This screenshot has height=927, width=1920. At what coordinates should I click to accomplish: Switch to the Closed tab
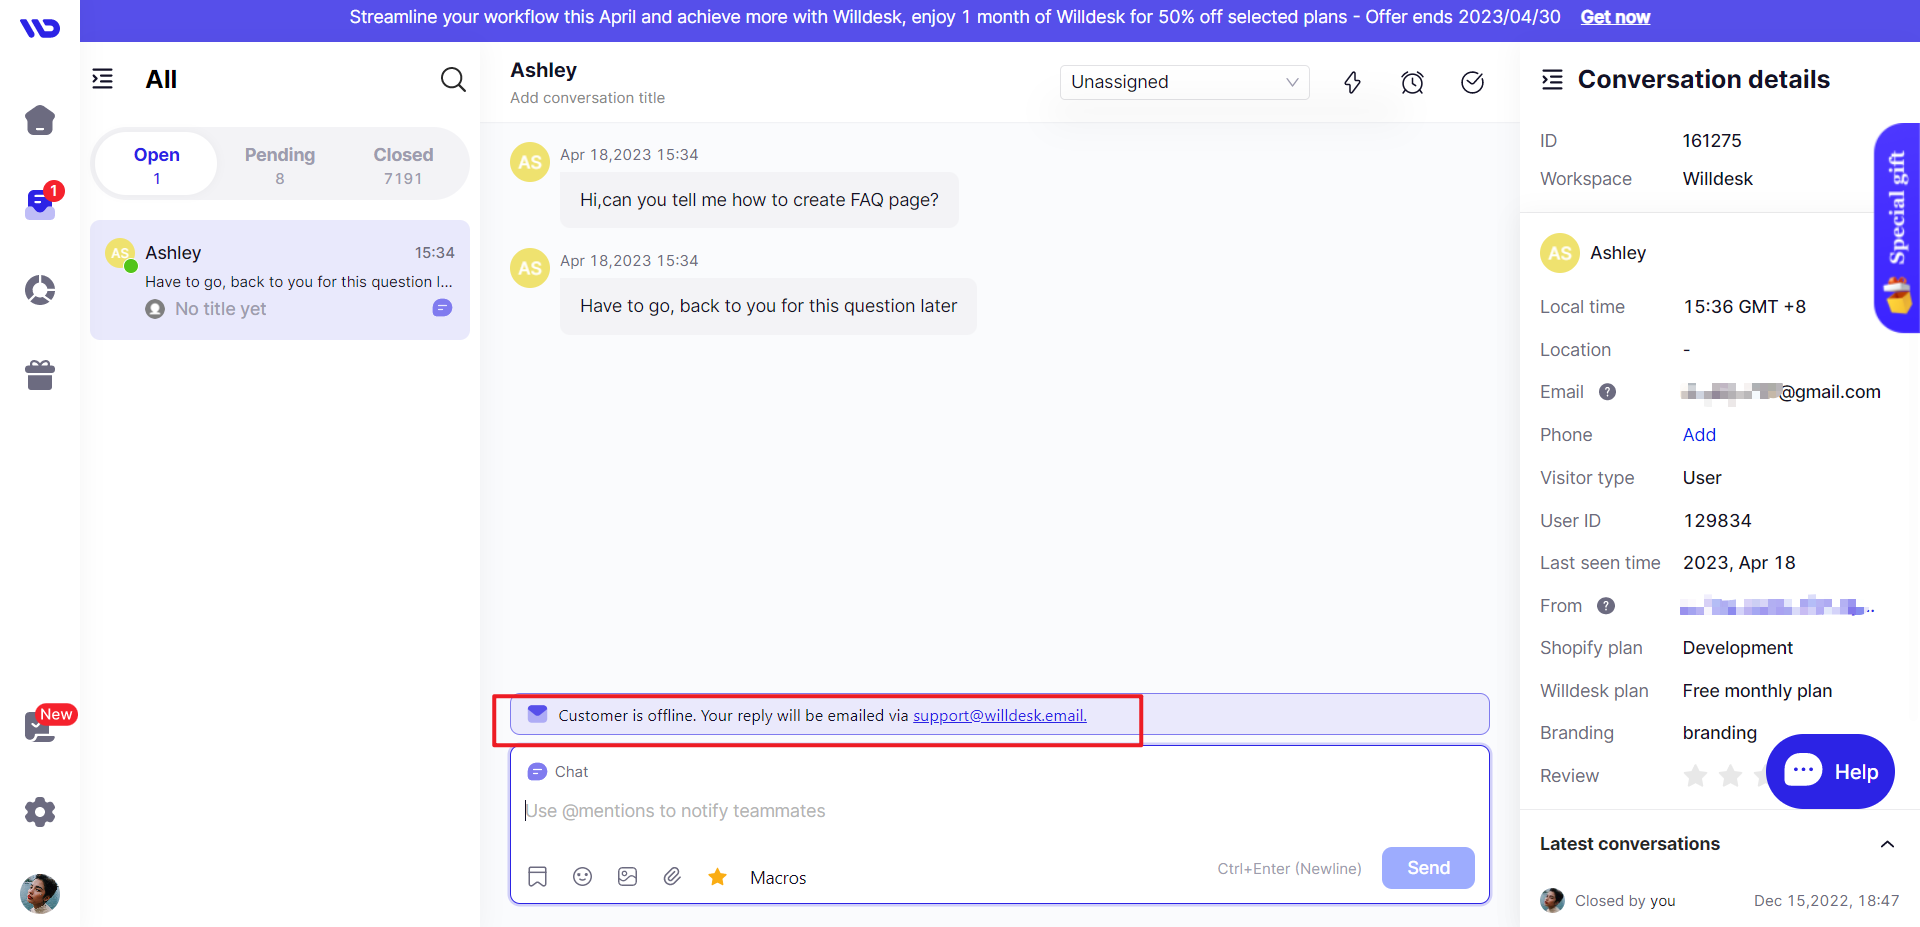(x=403, y=165)
